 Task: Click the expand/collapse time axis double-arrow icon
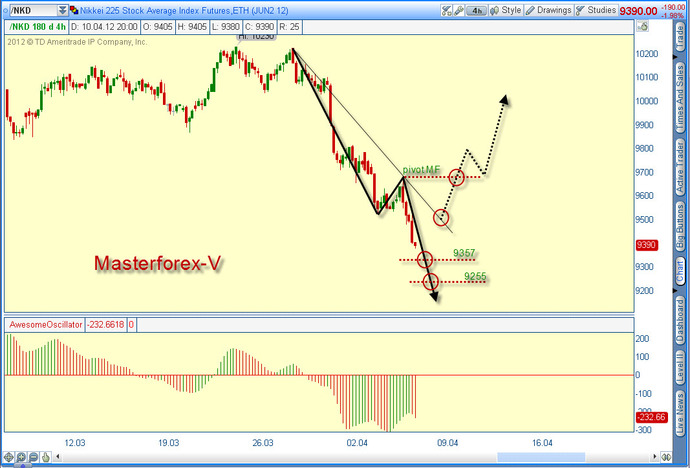click(x=666, y=457)
